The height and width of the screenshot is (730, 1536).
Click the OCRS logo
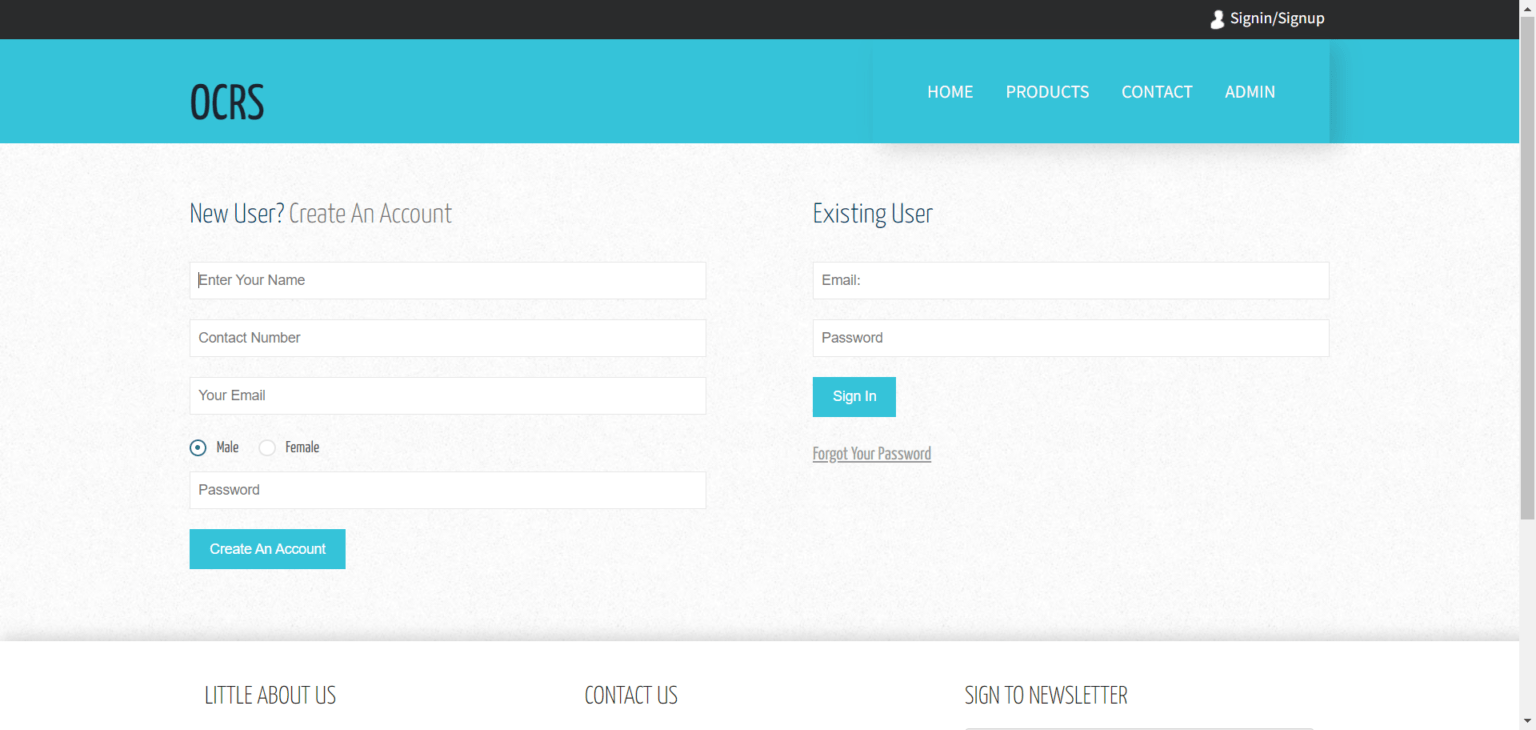tap(226, 100)
